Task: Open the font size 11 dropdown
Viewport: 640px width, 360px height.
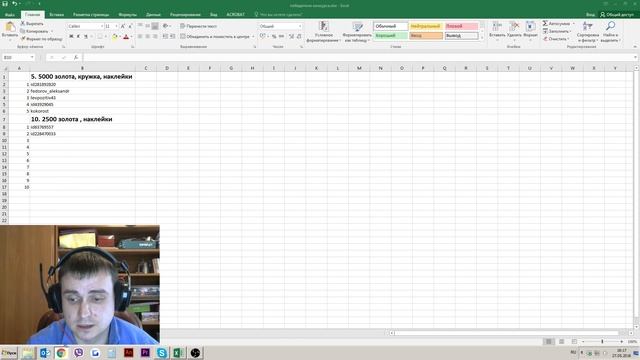Action: [x=116, y=26]
